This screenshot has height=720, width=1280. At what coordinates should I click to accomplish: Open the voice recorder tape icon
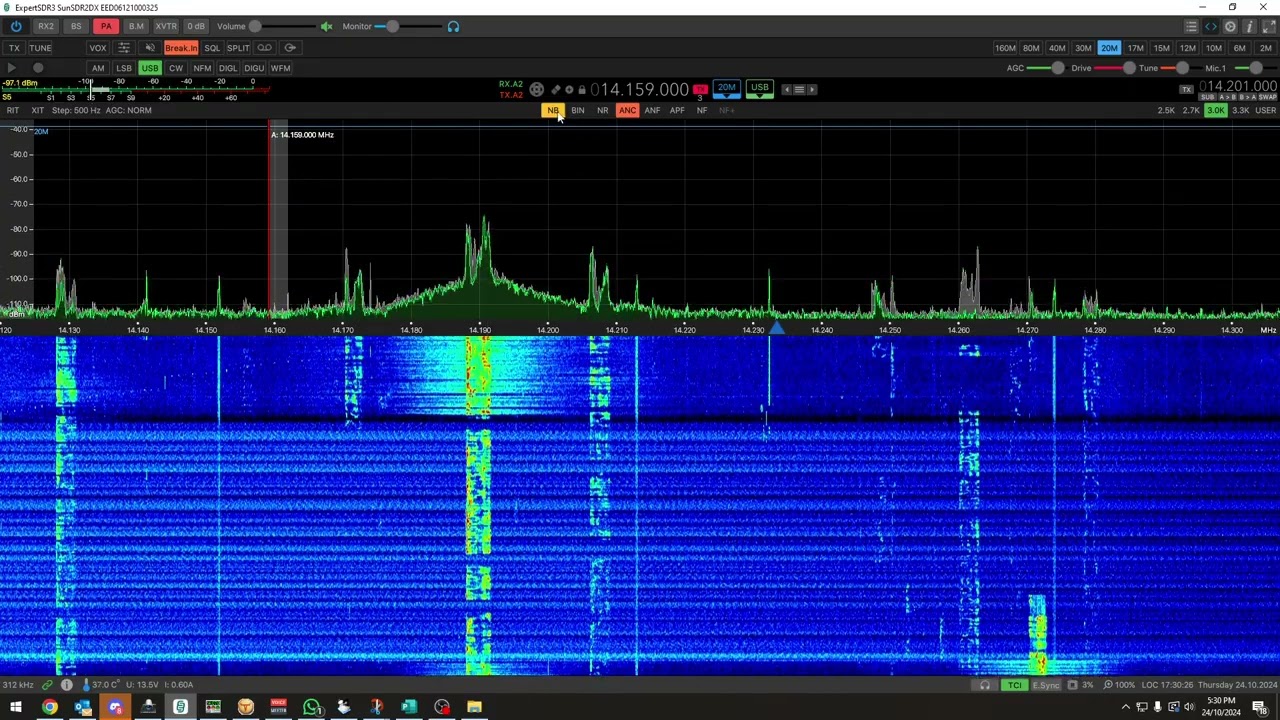click(264, 48)
